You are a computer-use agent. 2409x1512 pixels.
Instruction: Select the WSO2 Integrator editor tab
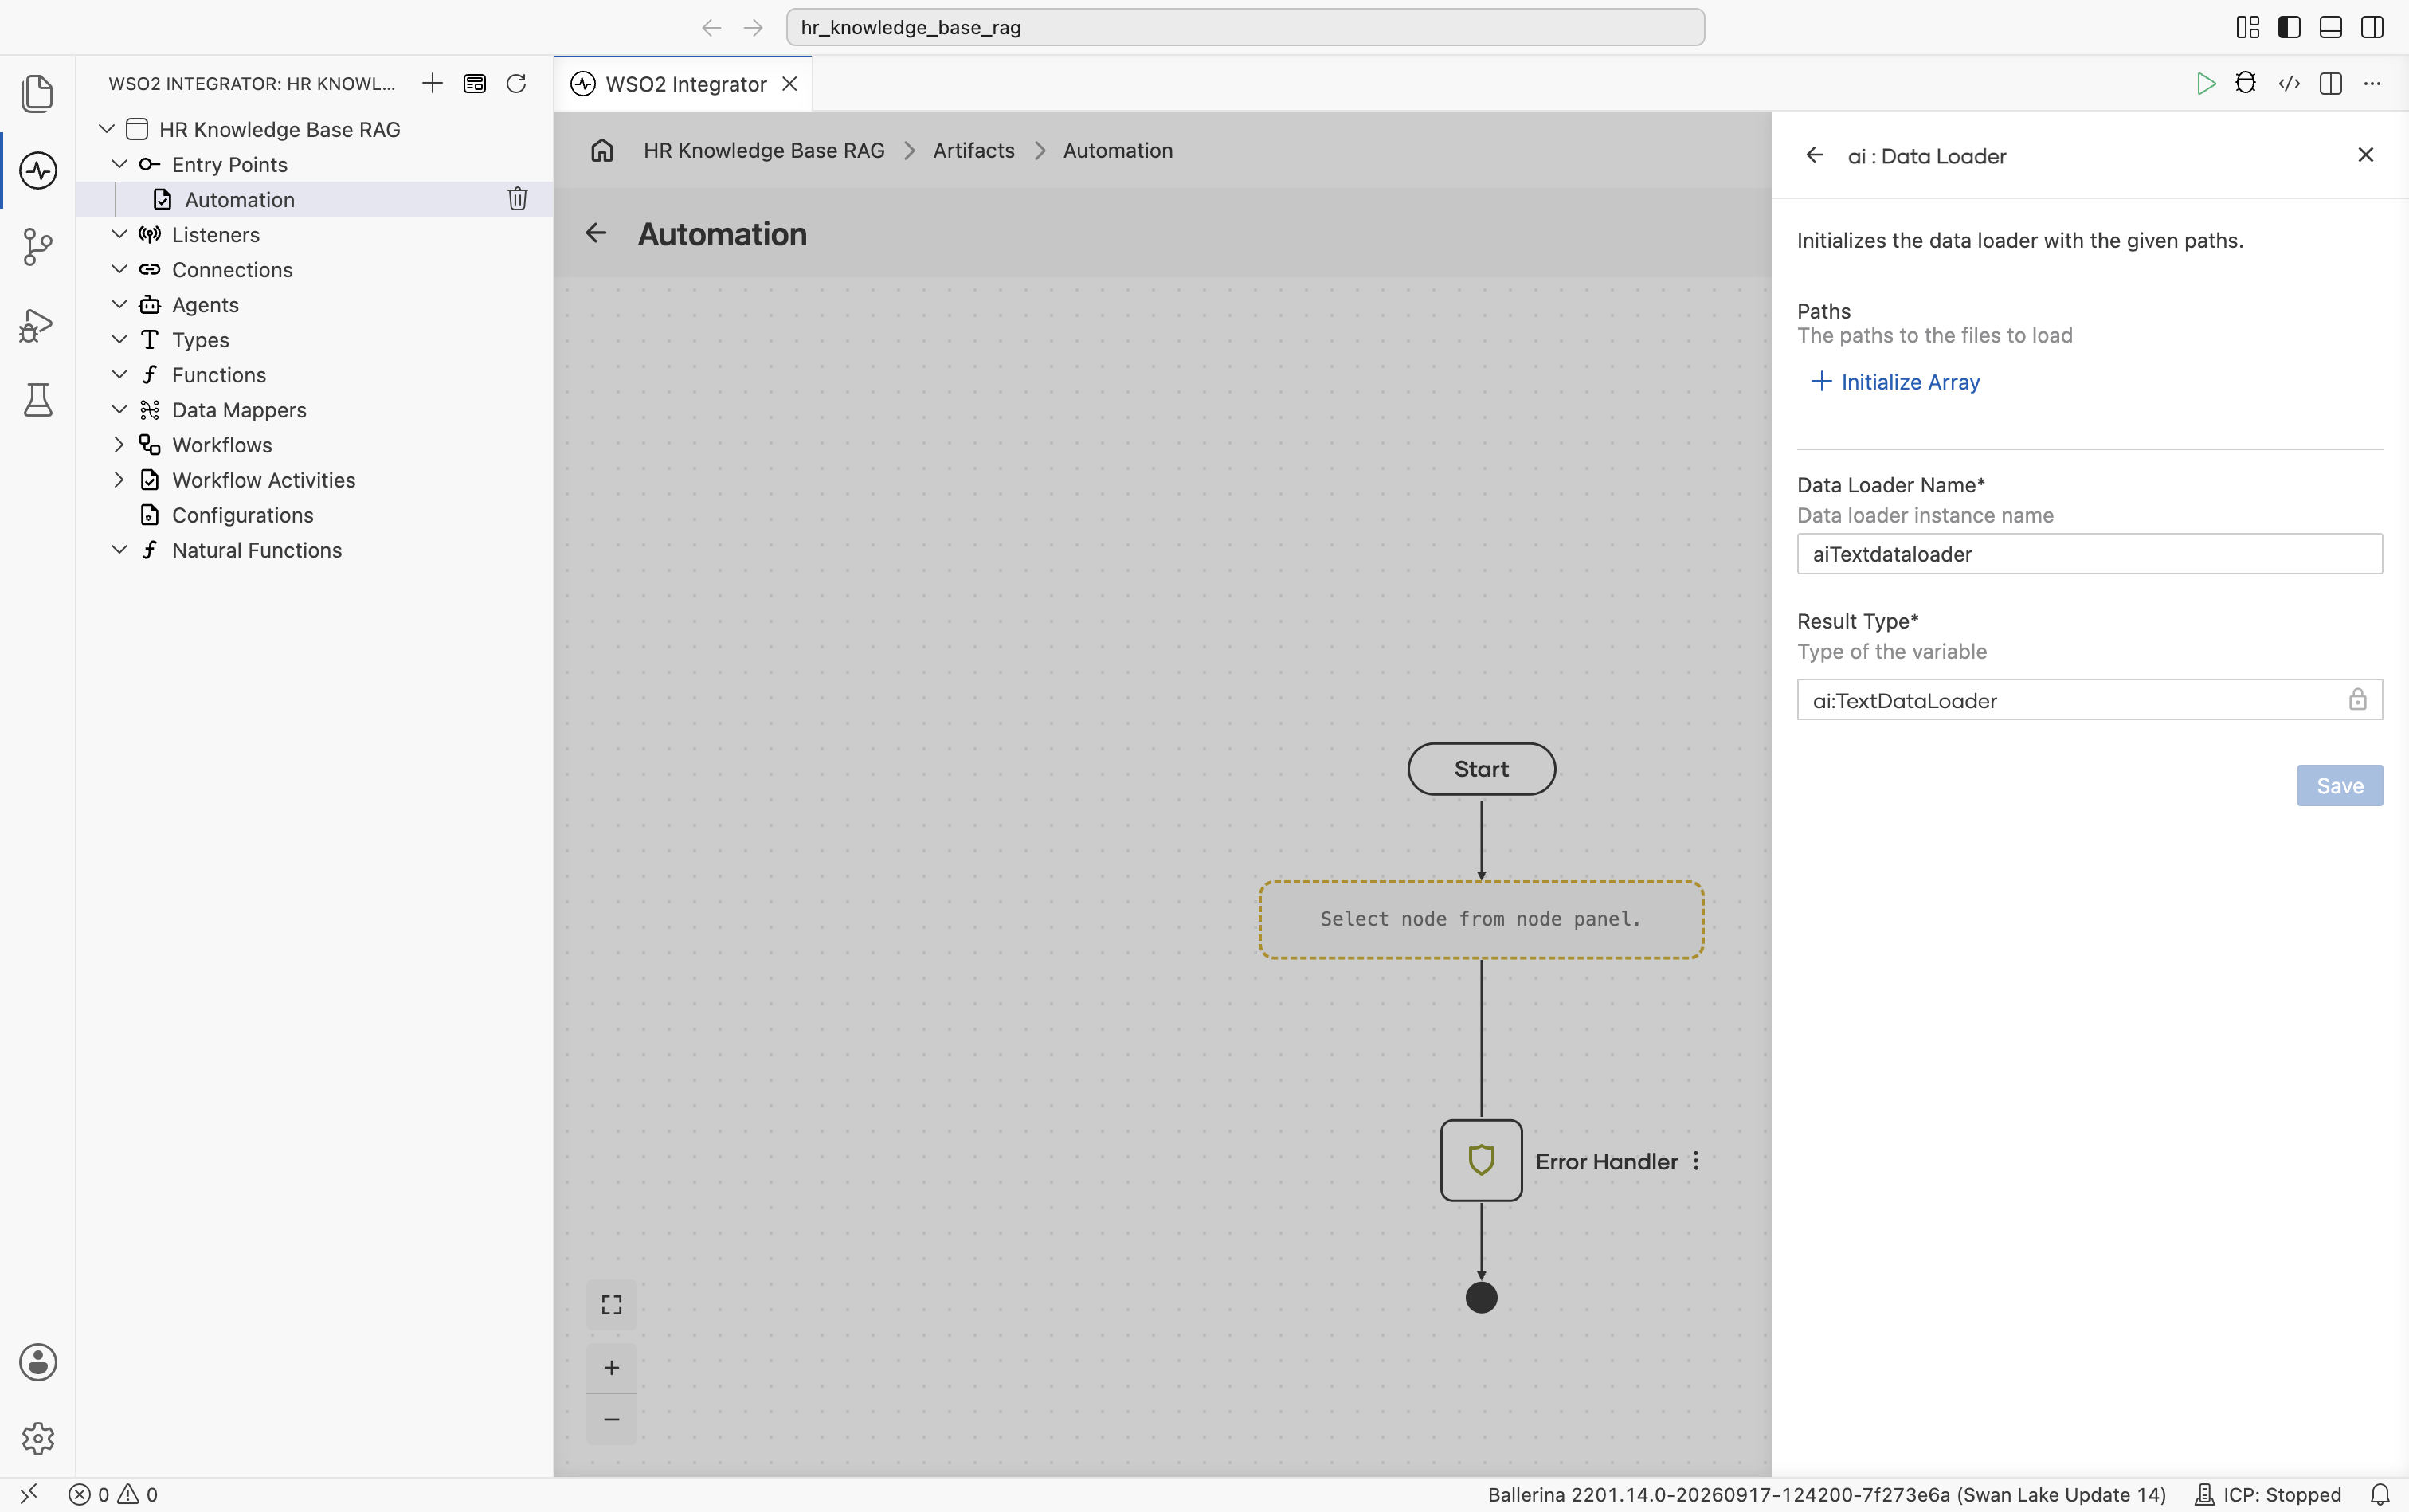click(685, 84)
